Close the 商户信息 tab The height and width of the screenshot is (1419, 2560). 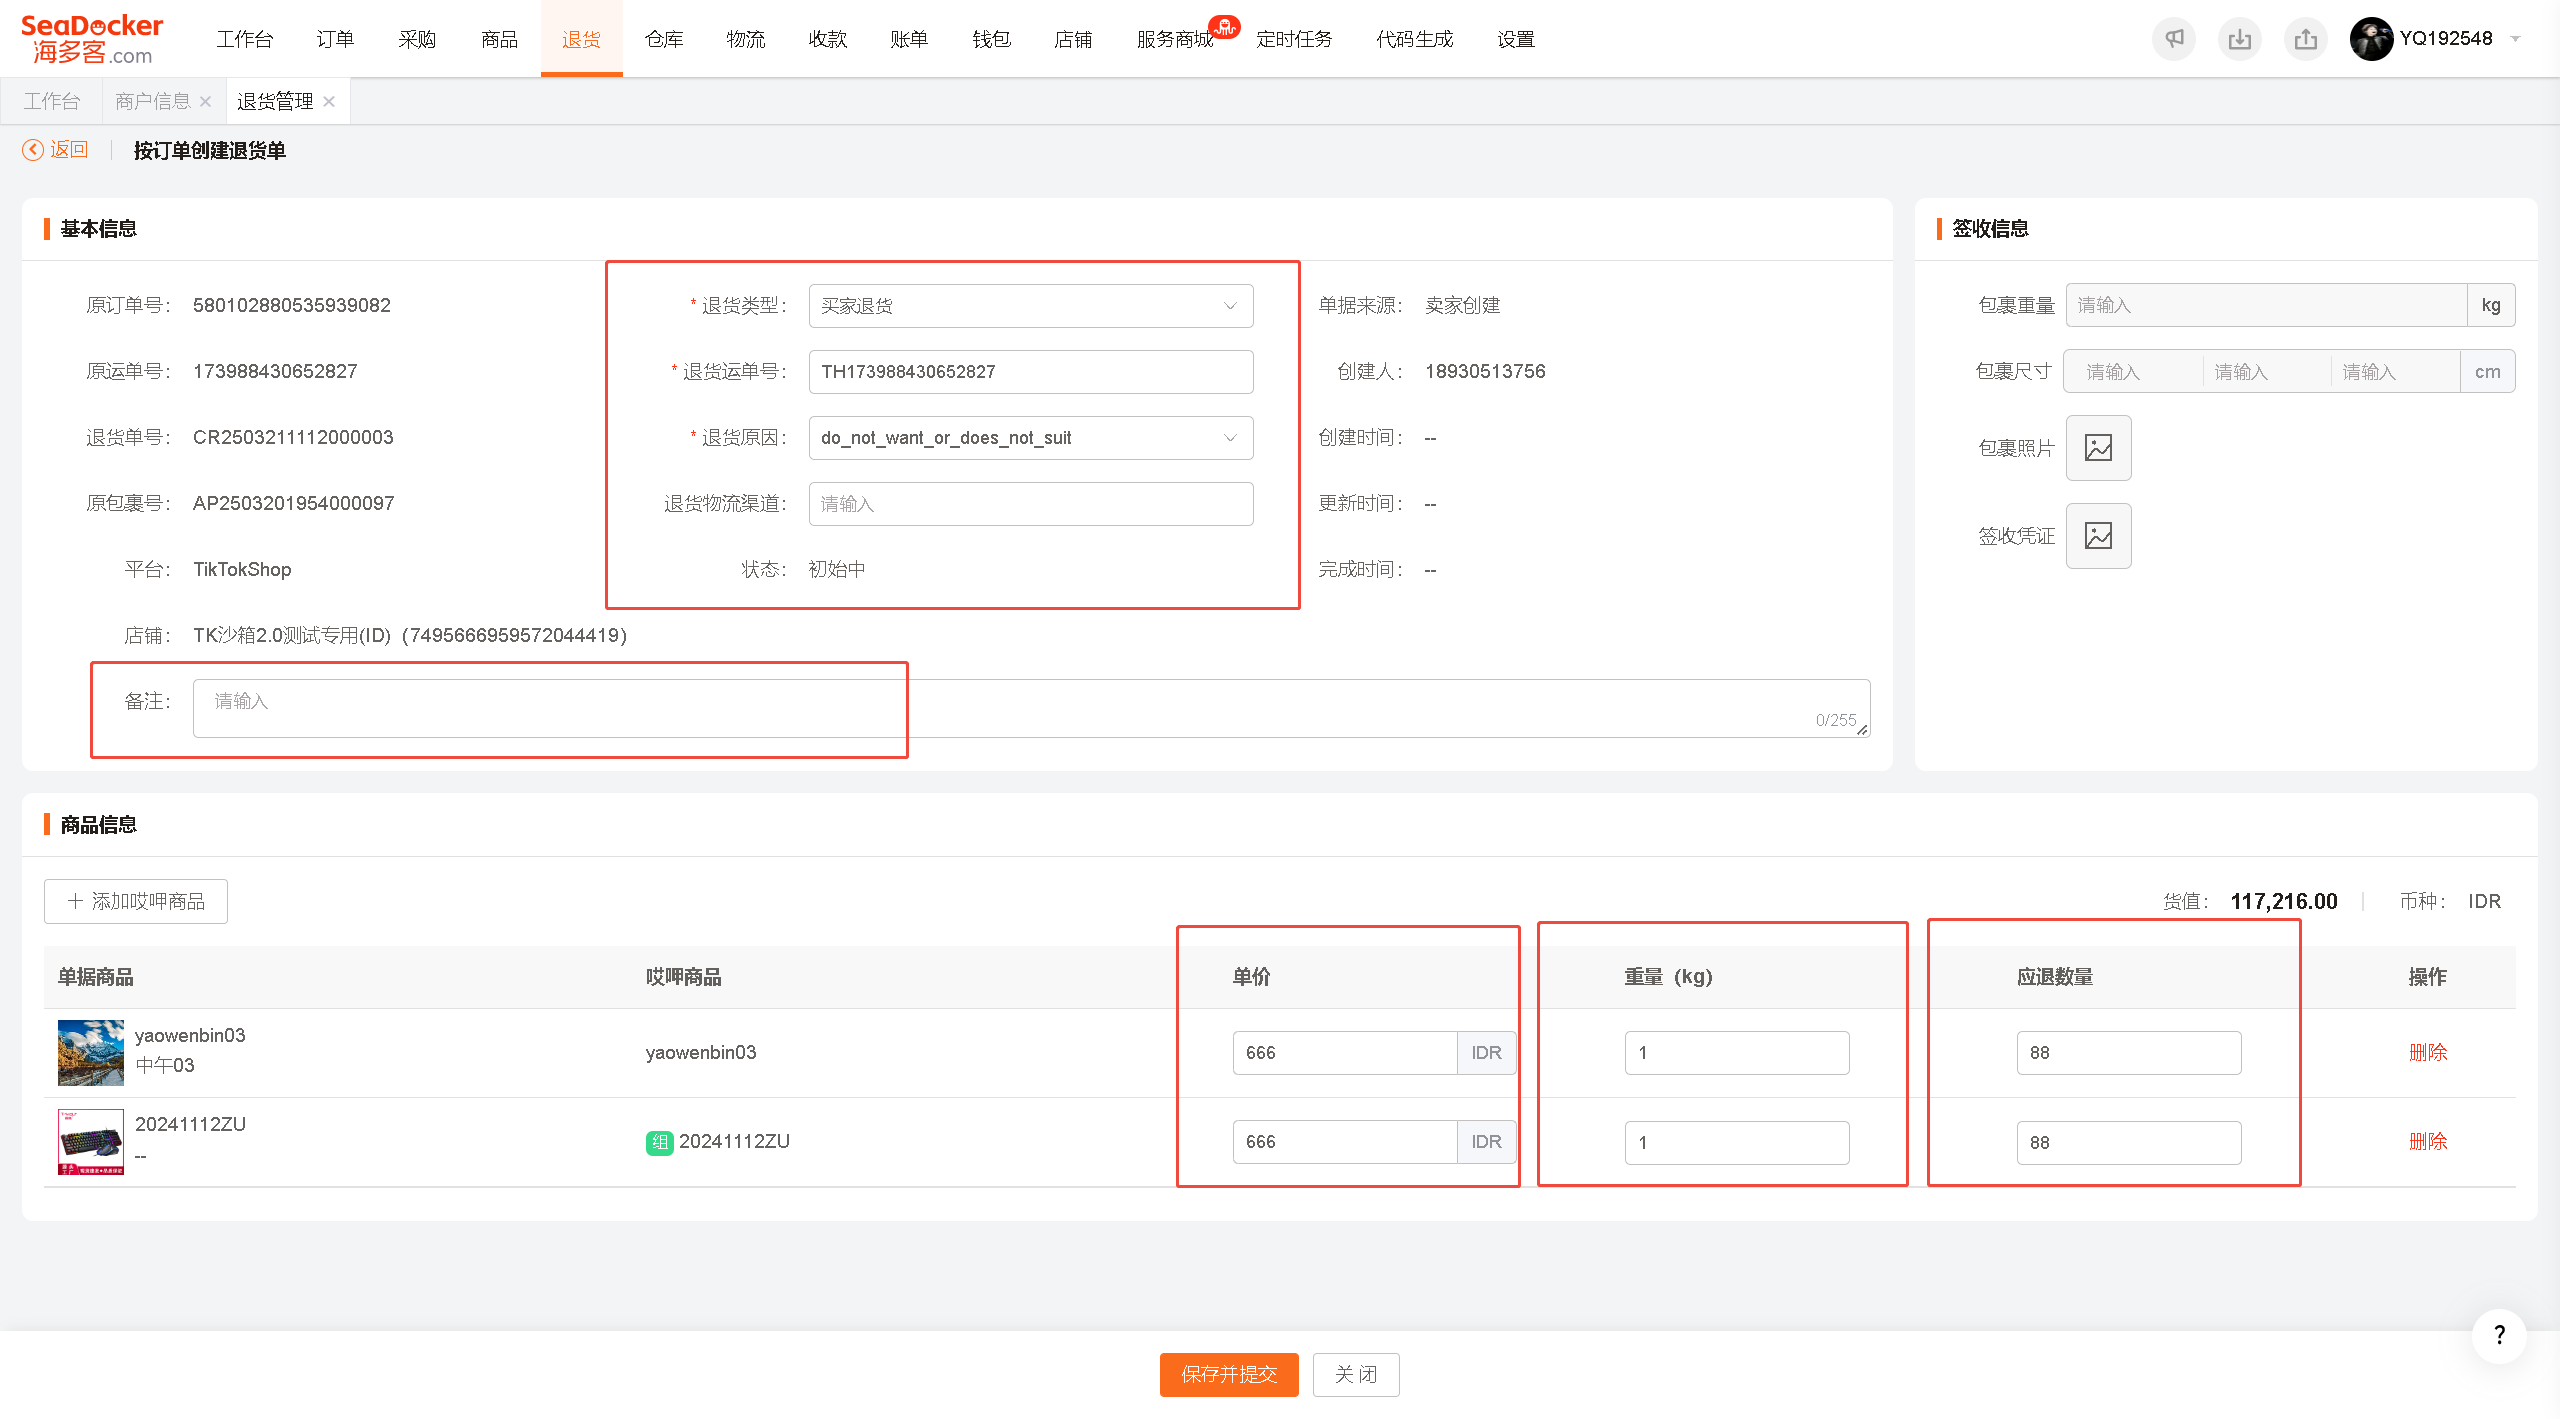tap(206, 101)
